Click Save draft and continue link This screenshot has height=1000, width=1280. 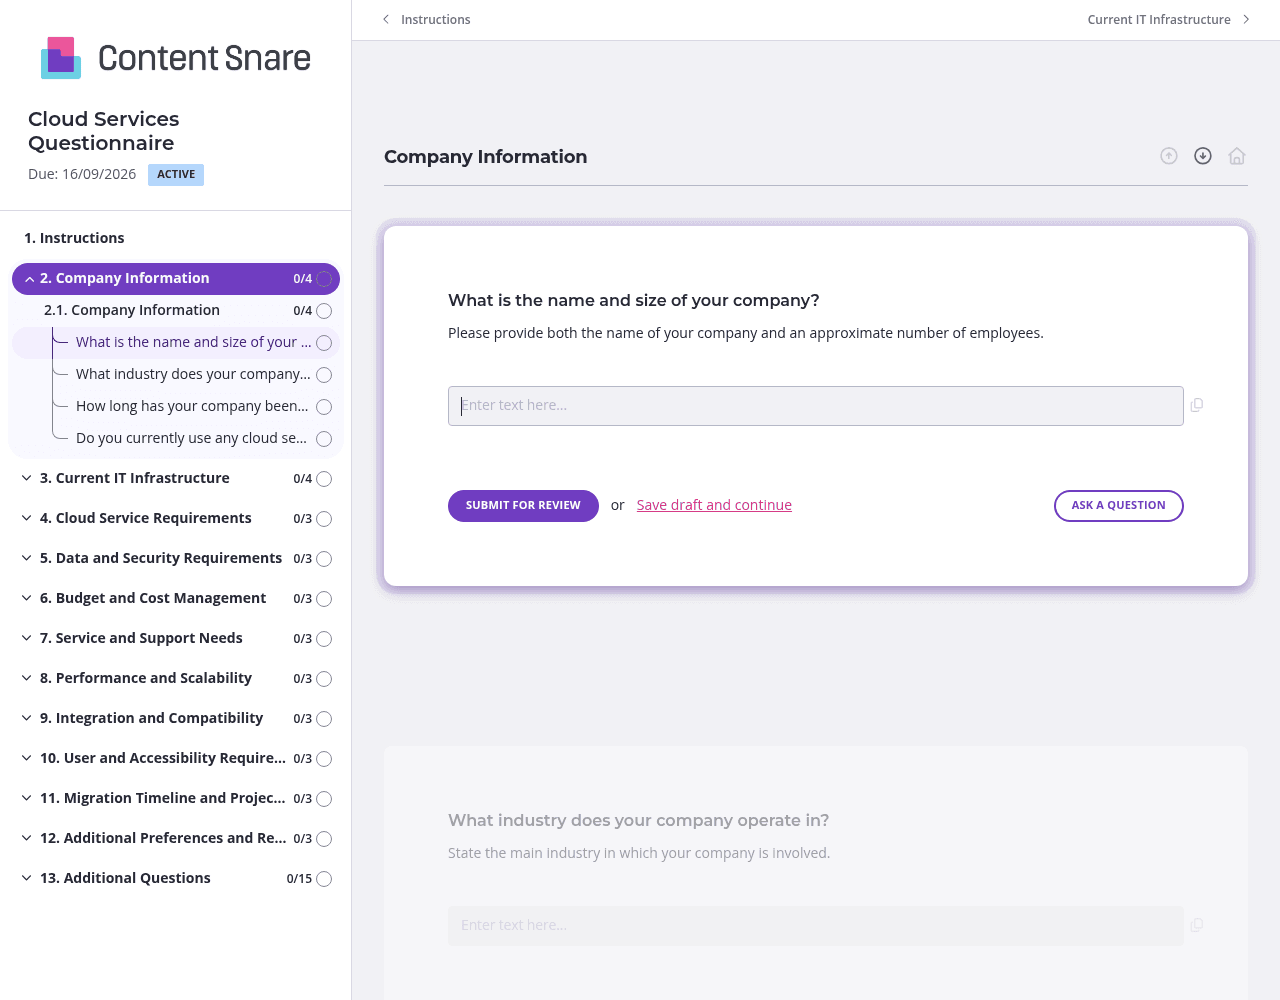[714, 505]
